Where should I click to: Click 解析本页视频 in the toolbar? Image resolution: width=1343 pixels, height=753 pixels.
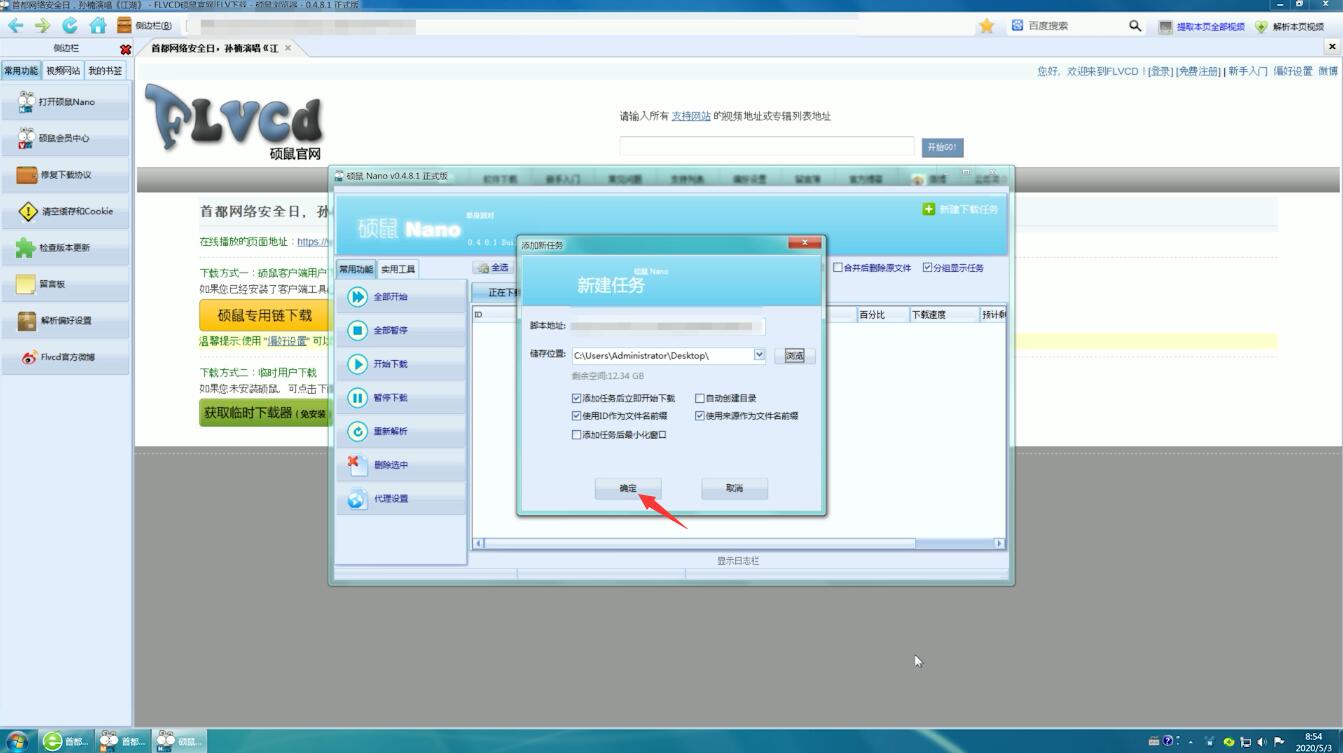tap(1289, 27)
